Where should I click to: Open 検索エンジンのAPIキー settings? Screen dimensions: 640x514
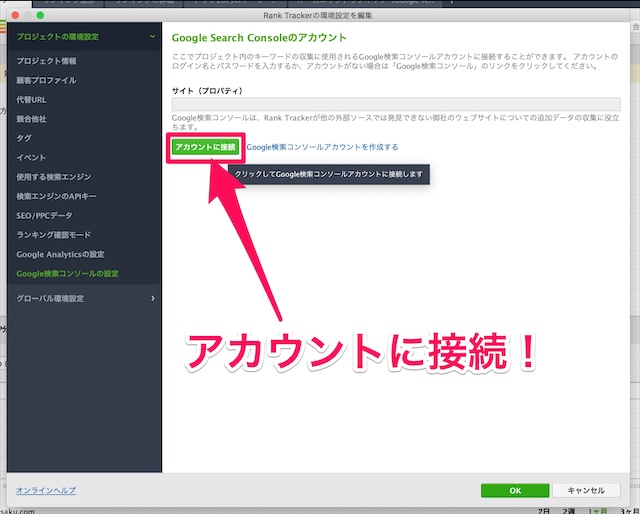pos(56,196)
